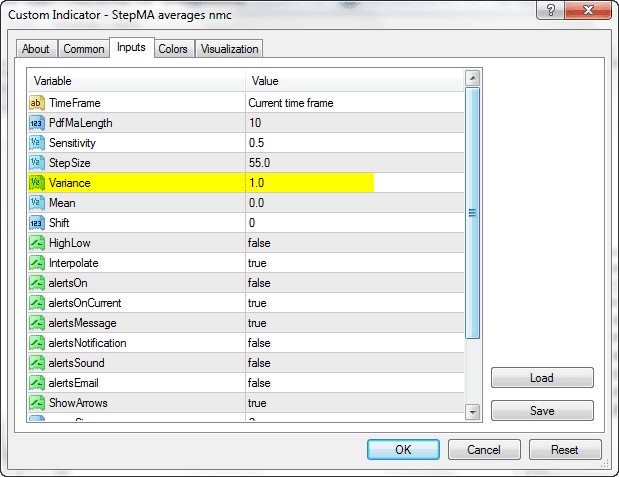Open the About tab
619x477 pixels.
(36, 49)
